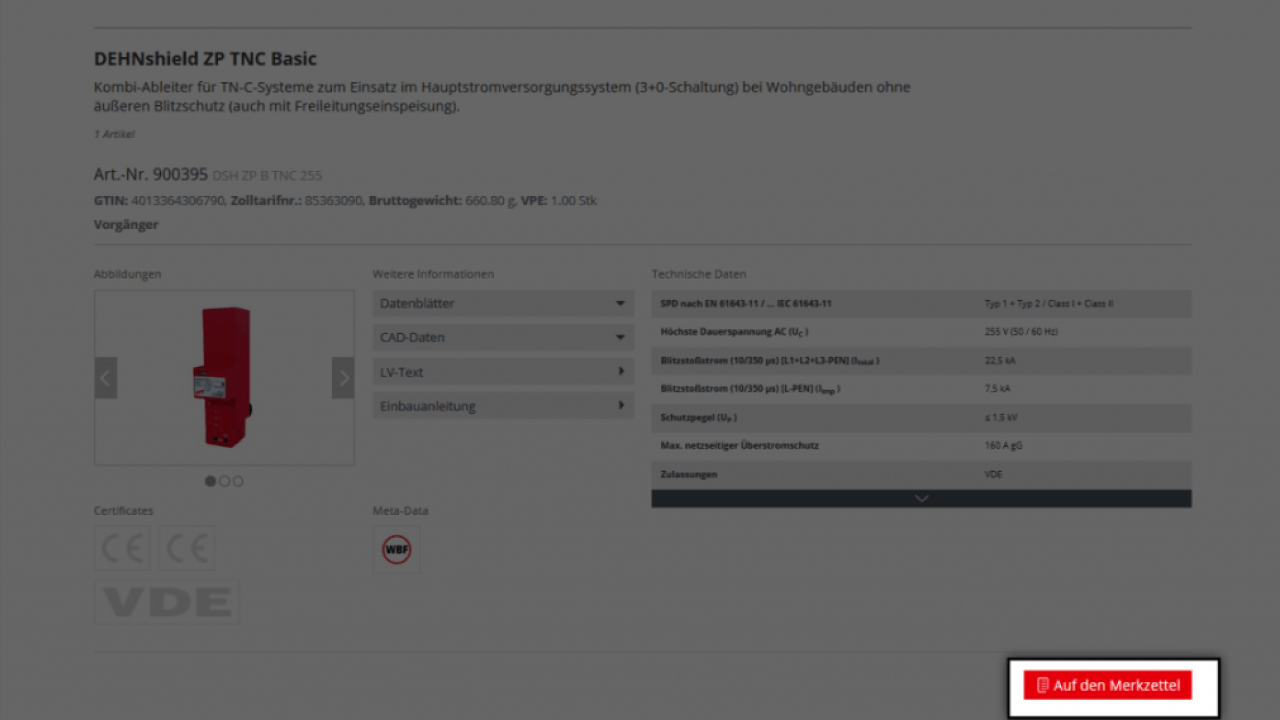1280x720 pixels.
Task: Show previous product image with left arrow
Action: click(x=106, y=378)
